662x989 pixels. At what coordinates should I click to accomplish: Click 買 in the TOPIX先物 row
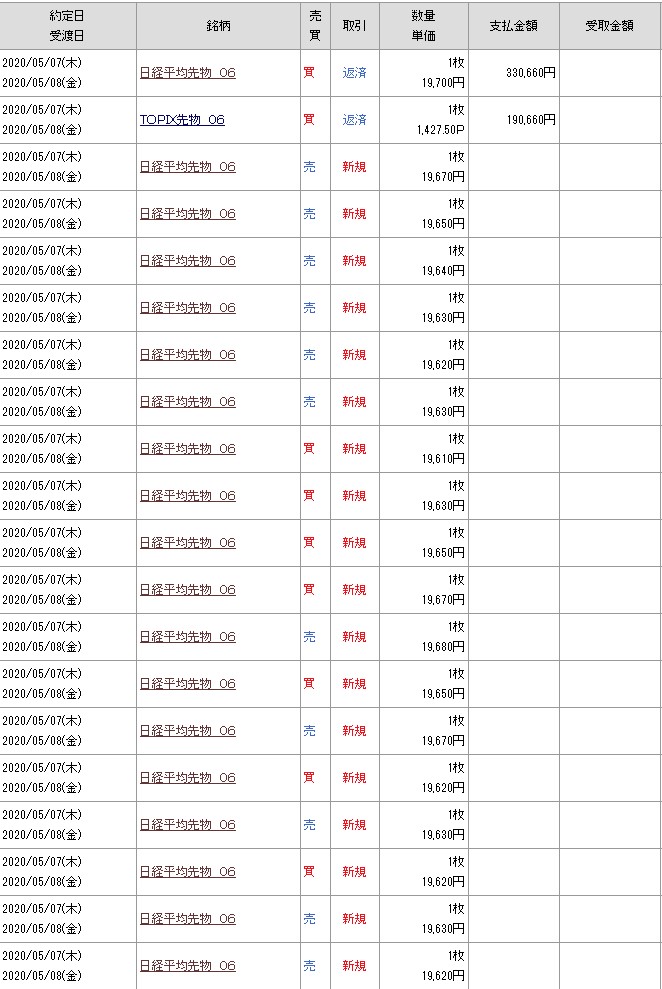click(x=309, y=120)
